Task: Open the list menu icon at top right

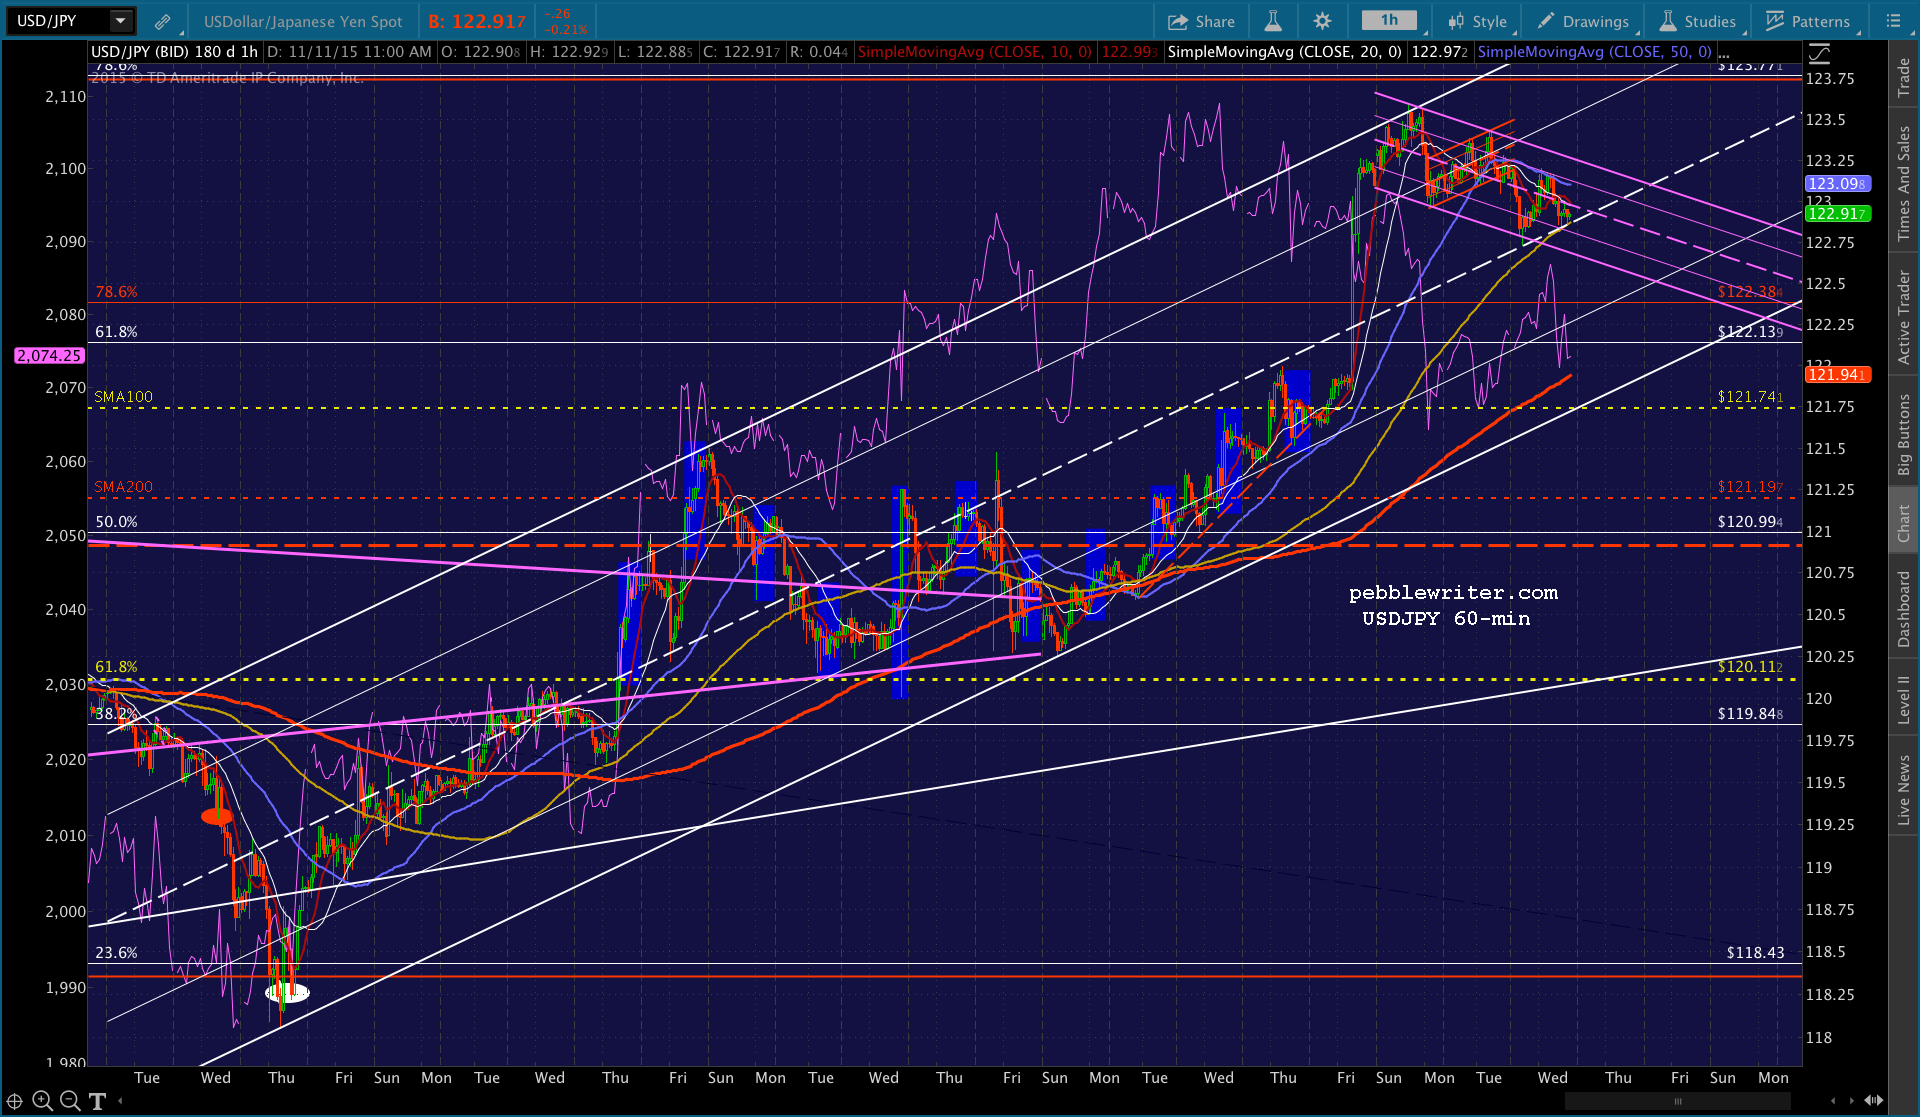Action: [x=1893, y=21]
